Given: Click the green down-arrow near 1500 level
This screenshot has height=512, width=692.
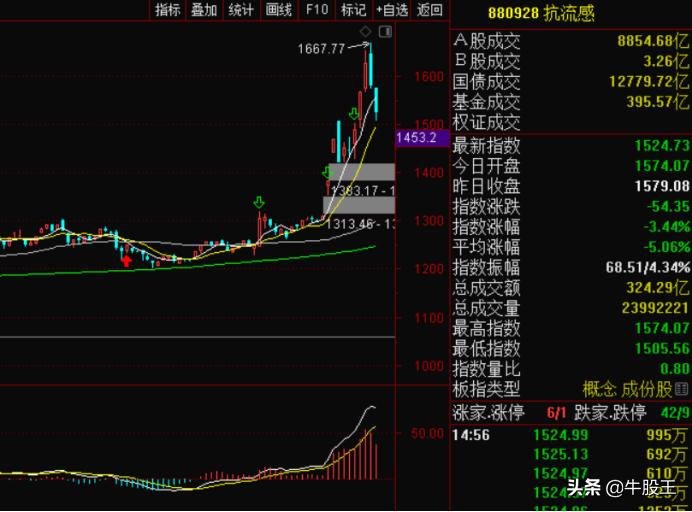Looking at the screenshot, I should (x=354, y=114).
